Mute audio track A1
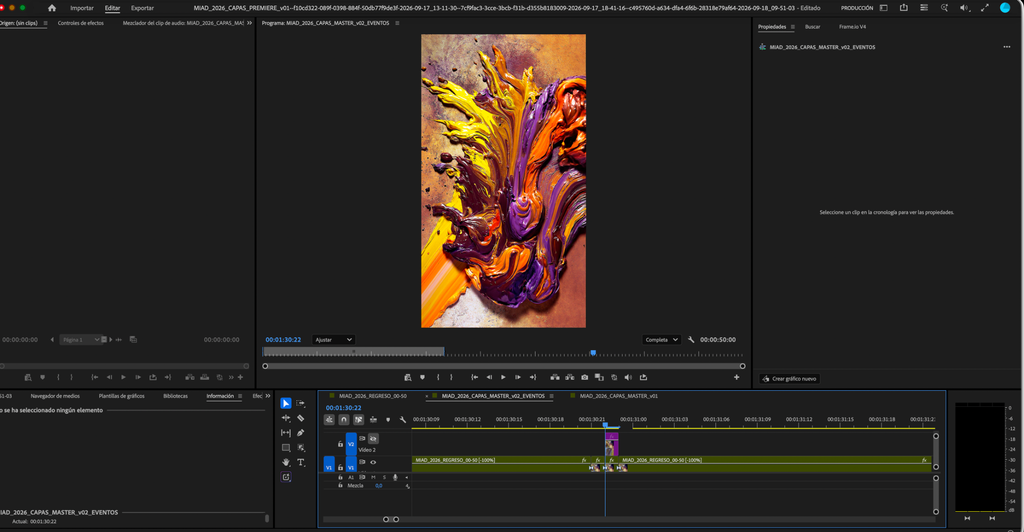Image resolution: width=1024 pixels, height=532 pixels. 374,477
